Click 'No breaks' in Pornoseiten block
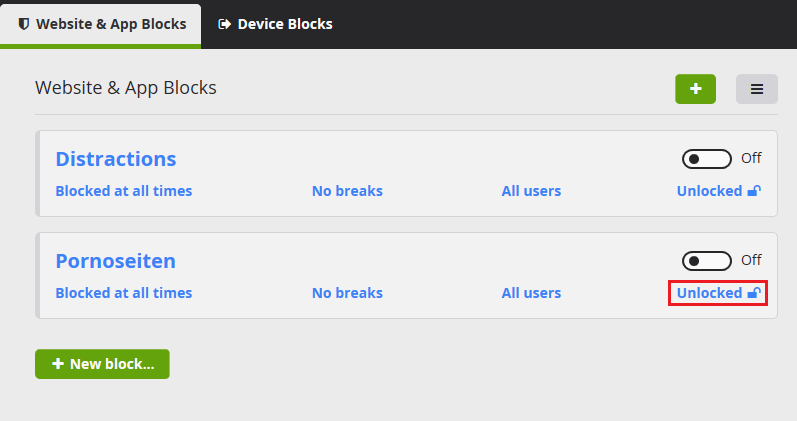This screenshot has height=421, width=797. pos(347,293)
